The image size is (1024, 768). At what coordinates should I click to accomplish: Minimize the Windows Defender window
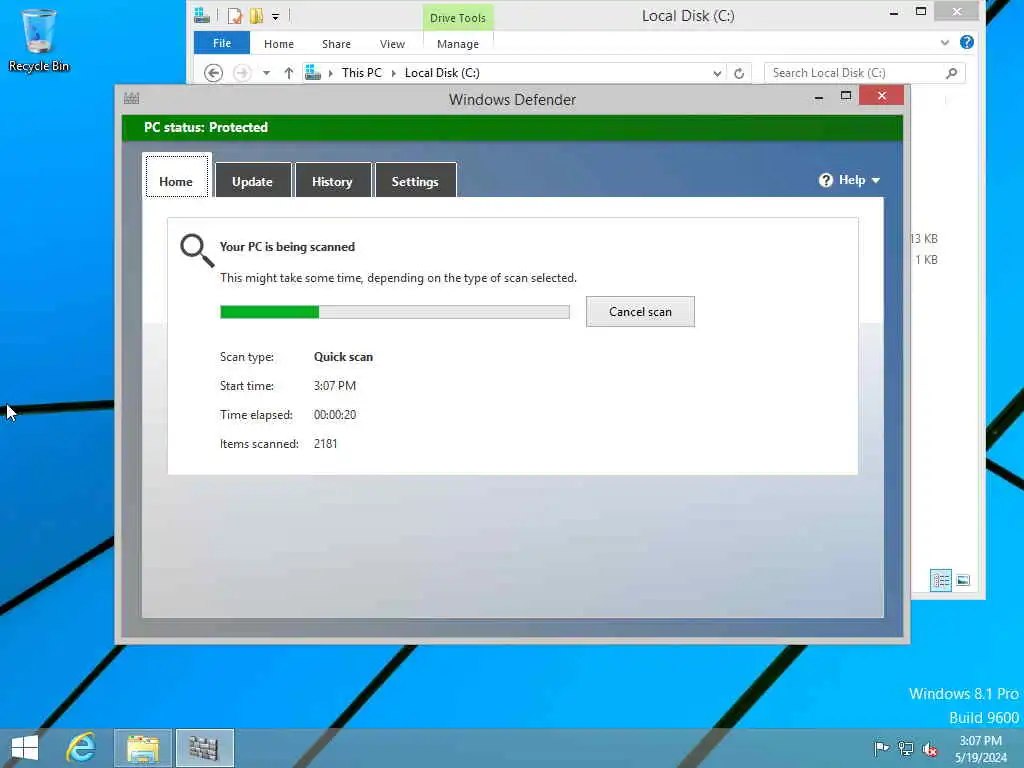[x=819, y=97]
